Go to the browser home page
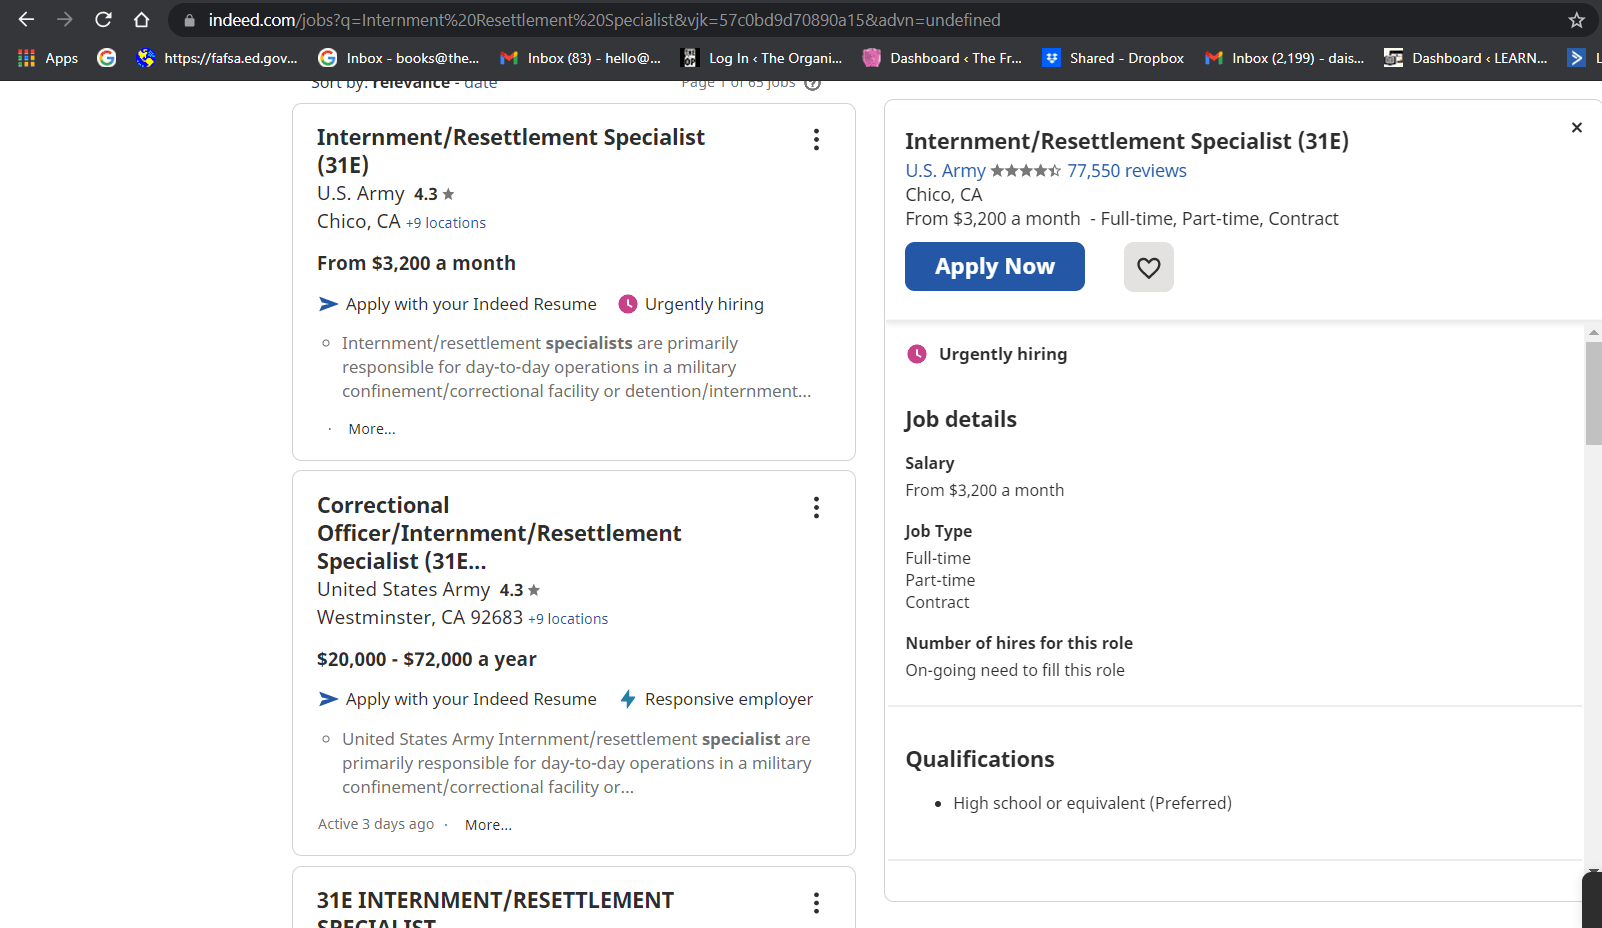 click(x=142, y=20)
